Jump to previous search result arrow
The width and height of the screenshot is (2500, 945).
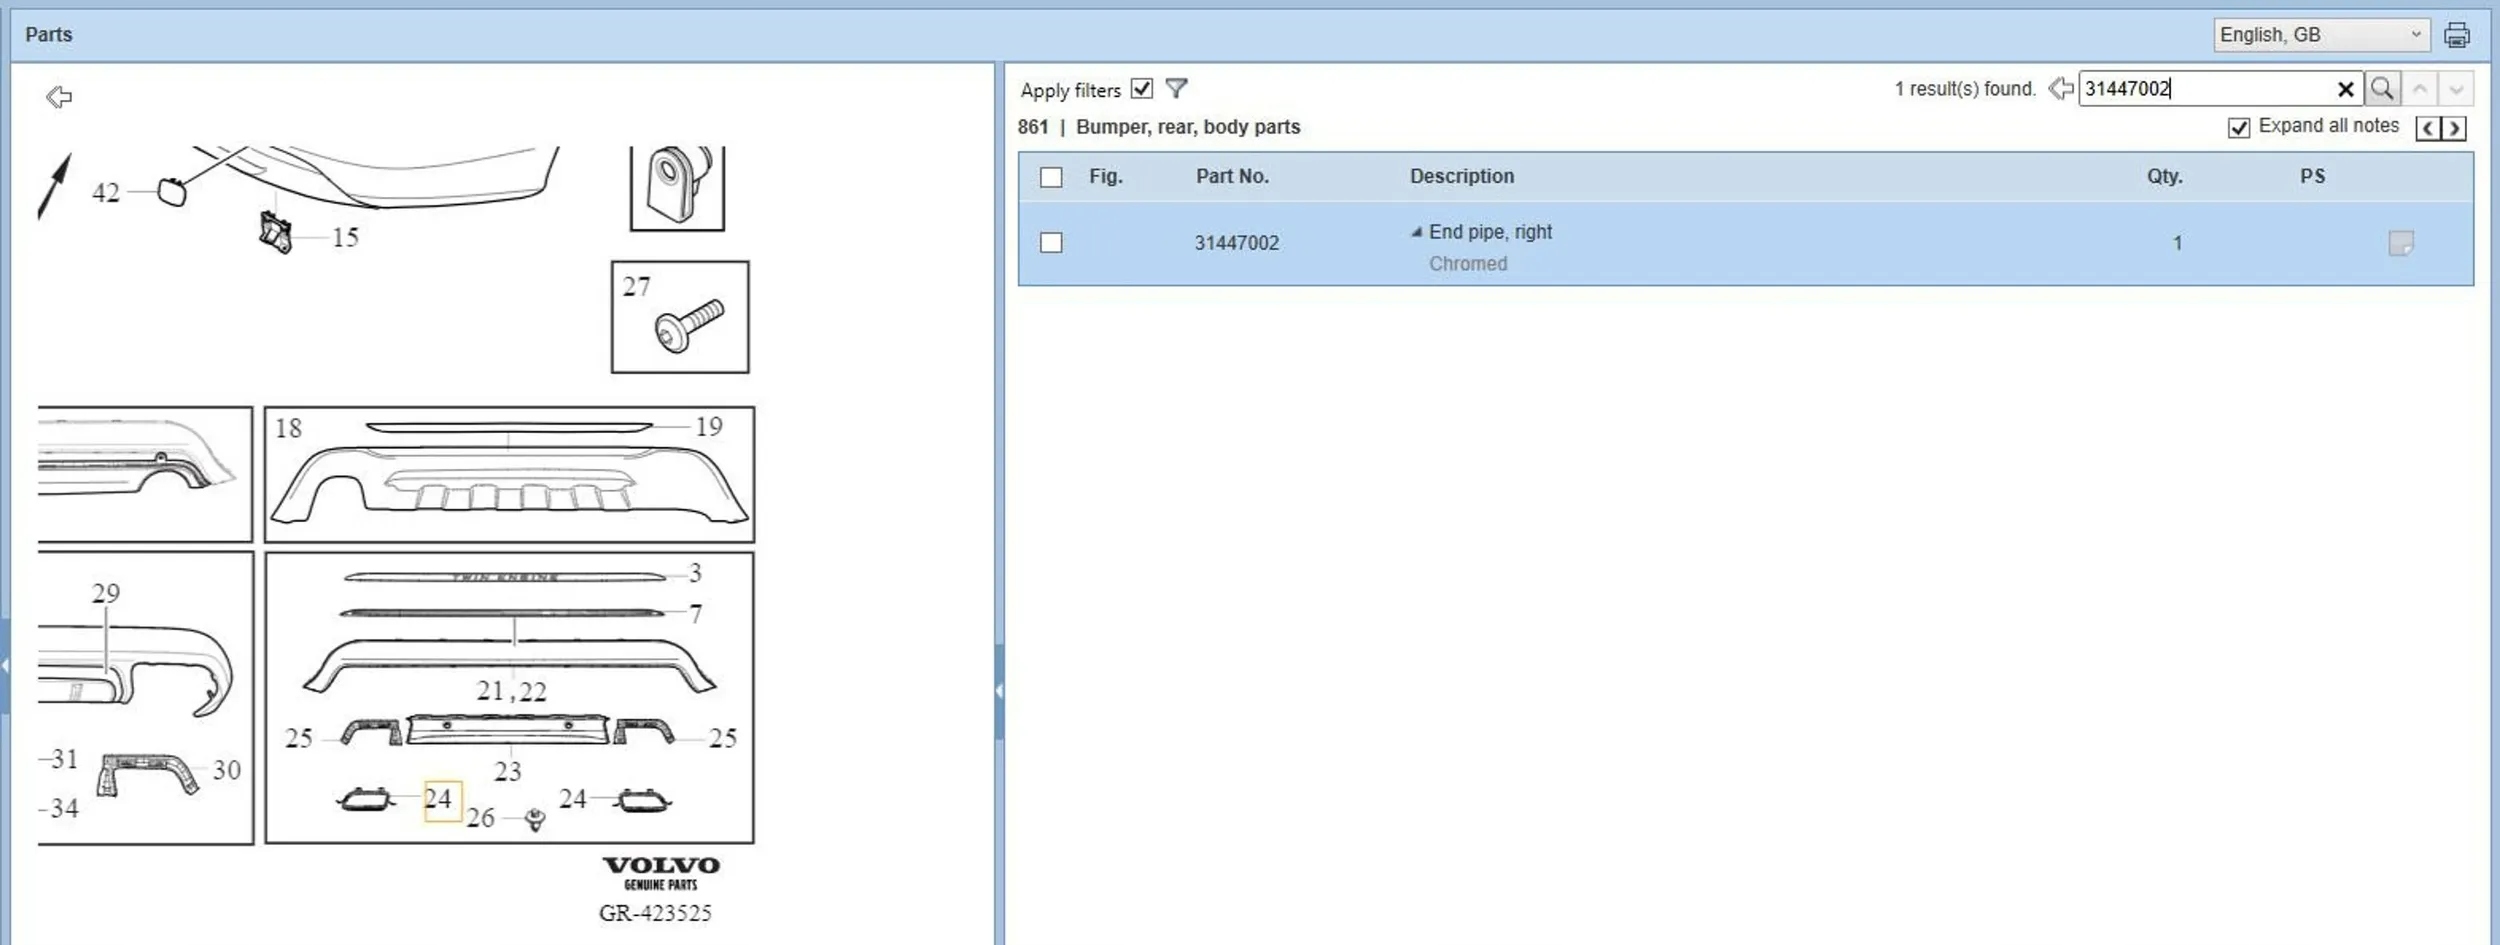point(2419,89)
